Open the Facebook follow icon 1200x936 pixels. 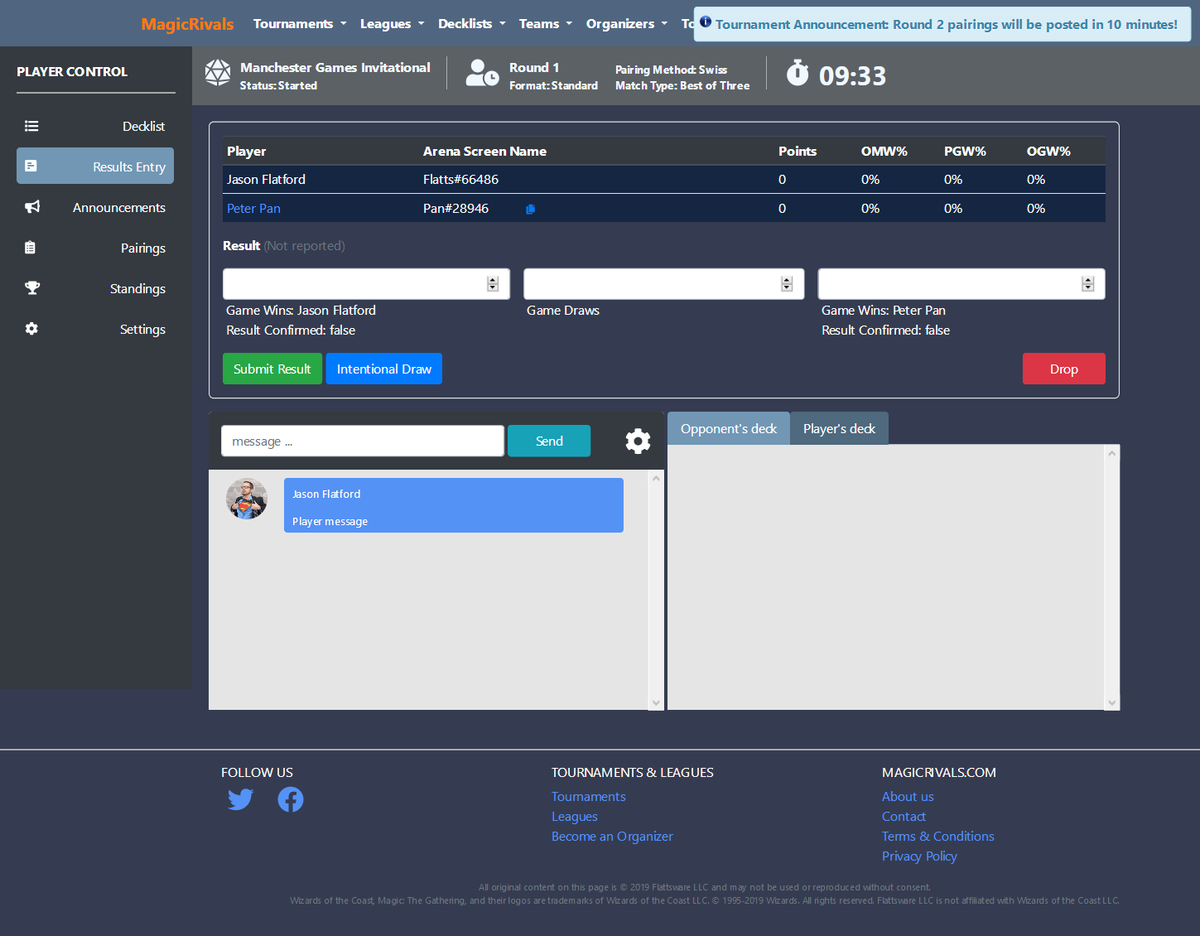pos(290,800)
